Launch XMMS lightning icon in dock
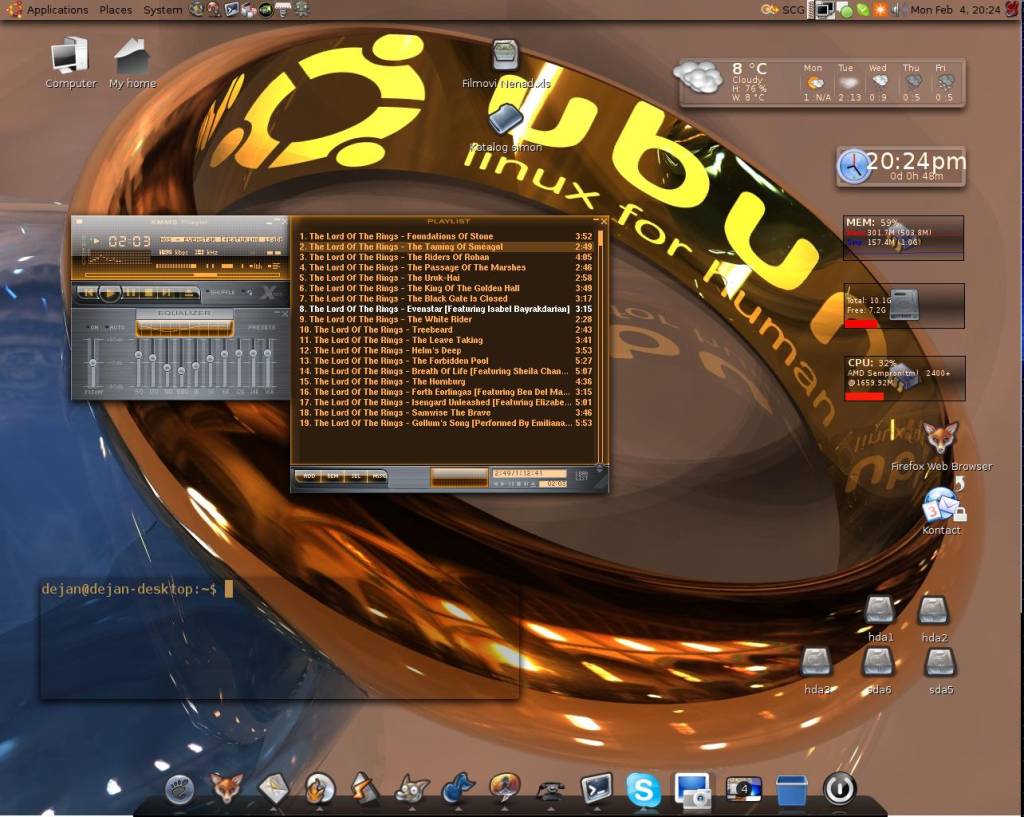 pos(365,788)
